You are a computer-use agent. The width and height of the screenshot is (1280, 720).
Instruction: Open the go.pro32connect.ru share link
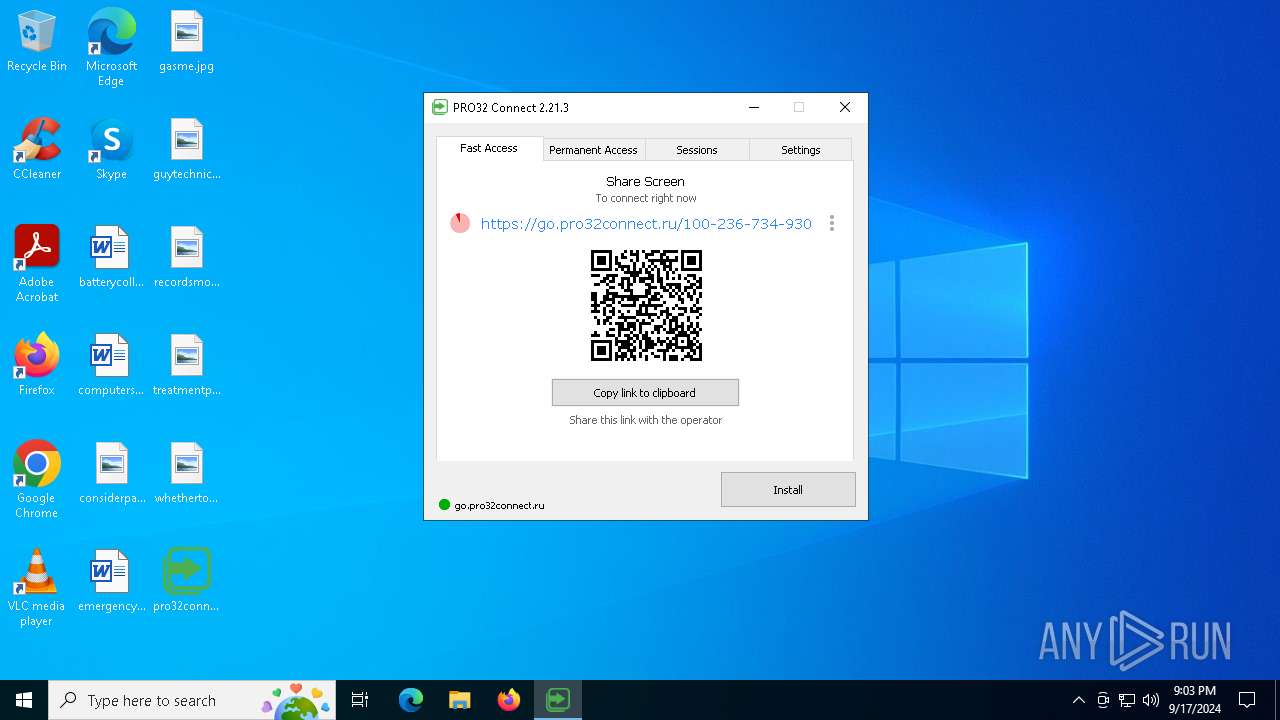tap(646, 224)
